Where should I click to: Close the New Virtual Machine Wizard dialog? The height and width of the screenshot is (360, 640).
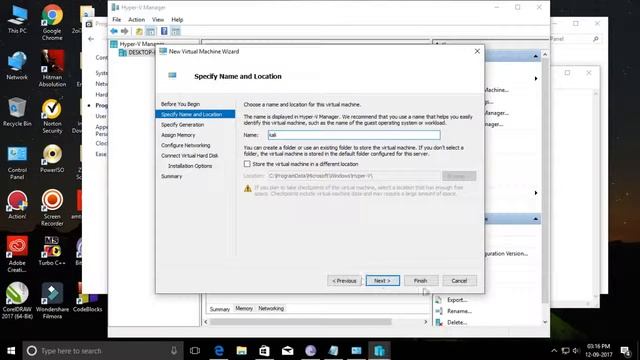(477, 51)
